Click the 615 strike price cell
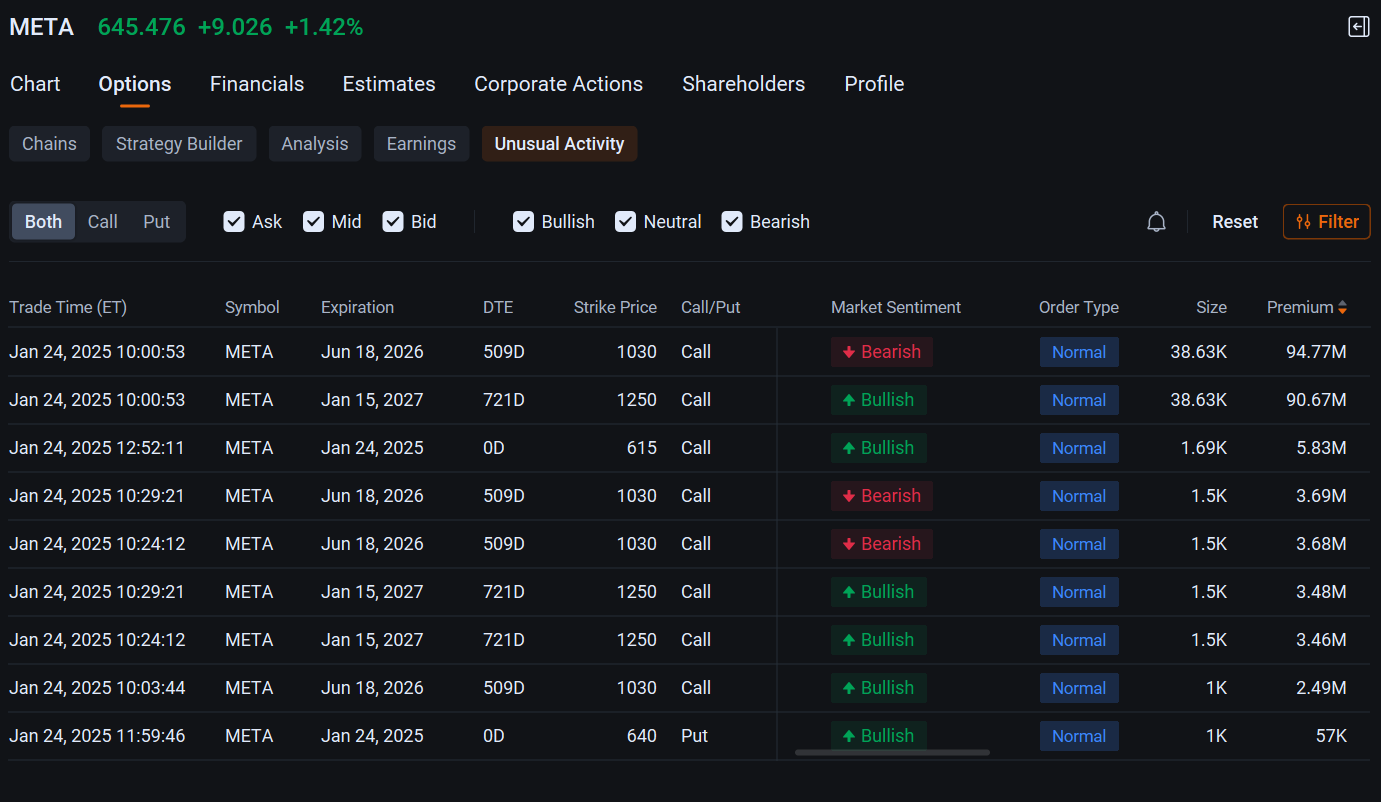The height and width of the screenshot is (802, 1381). 641,448
